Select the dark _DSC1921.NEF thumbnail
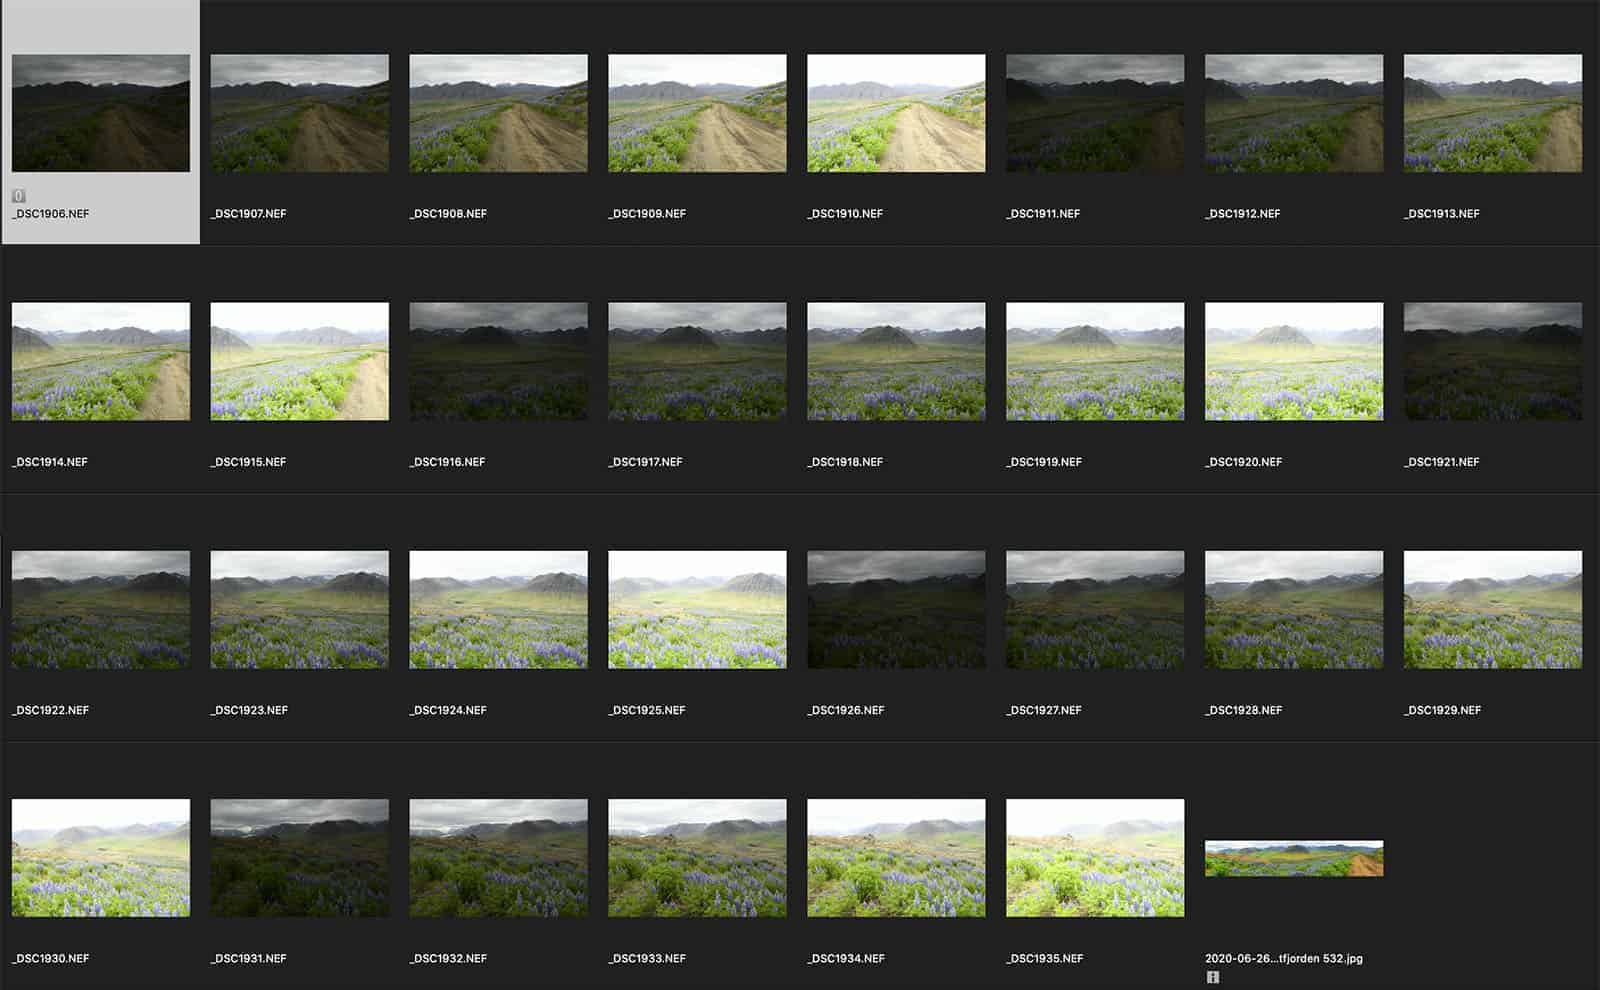Viewport: 1600px width, 990px height. point(1492,361)
